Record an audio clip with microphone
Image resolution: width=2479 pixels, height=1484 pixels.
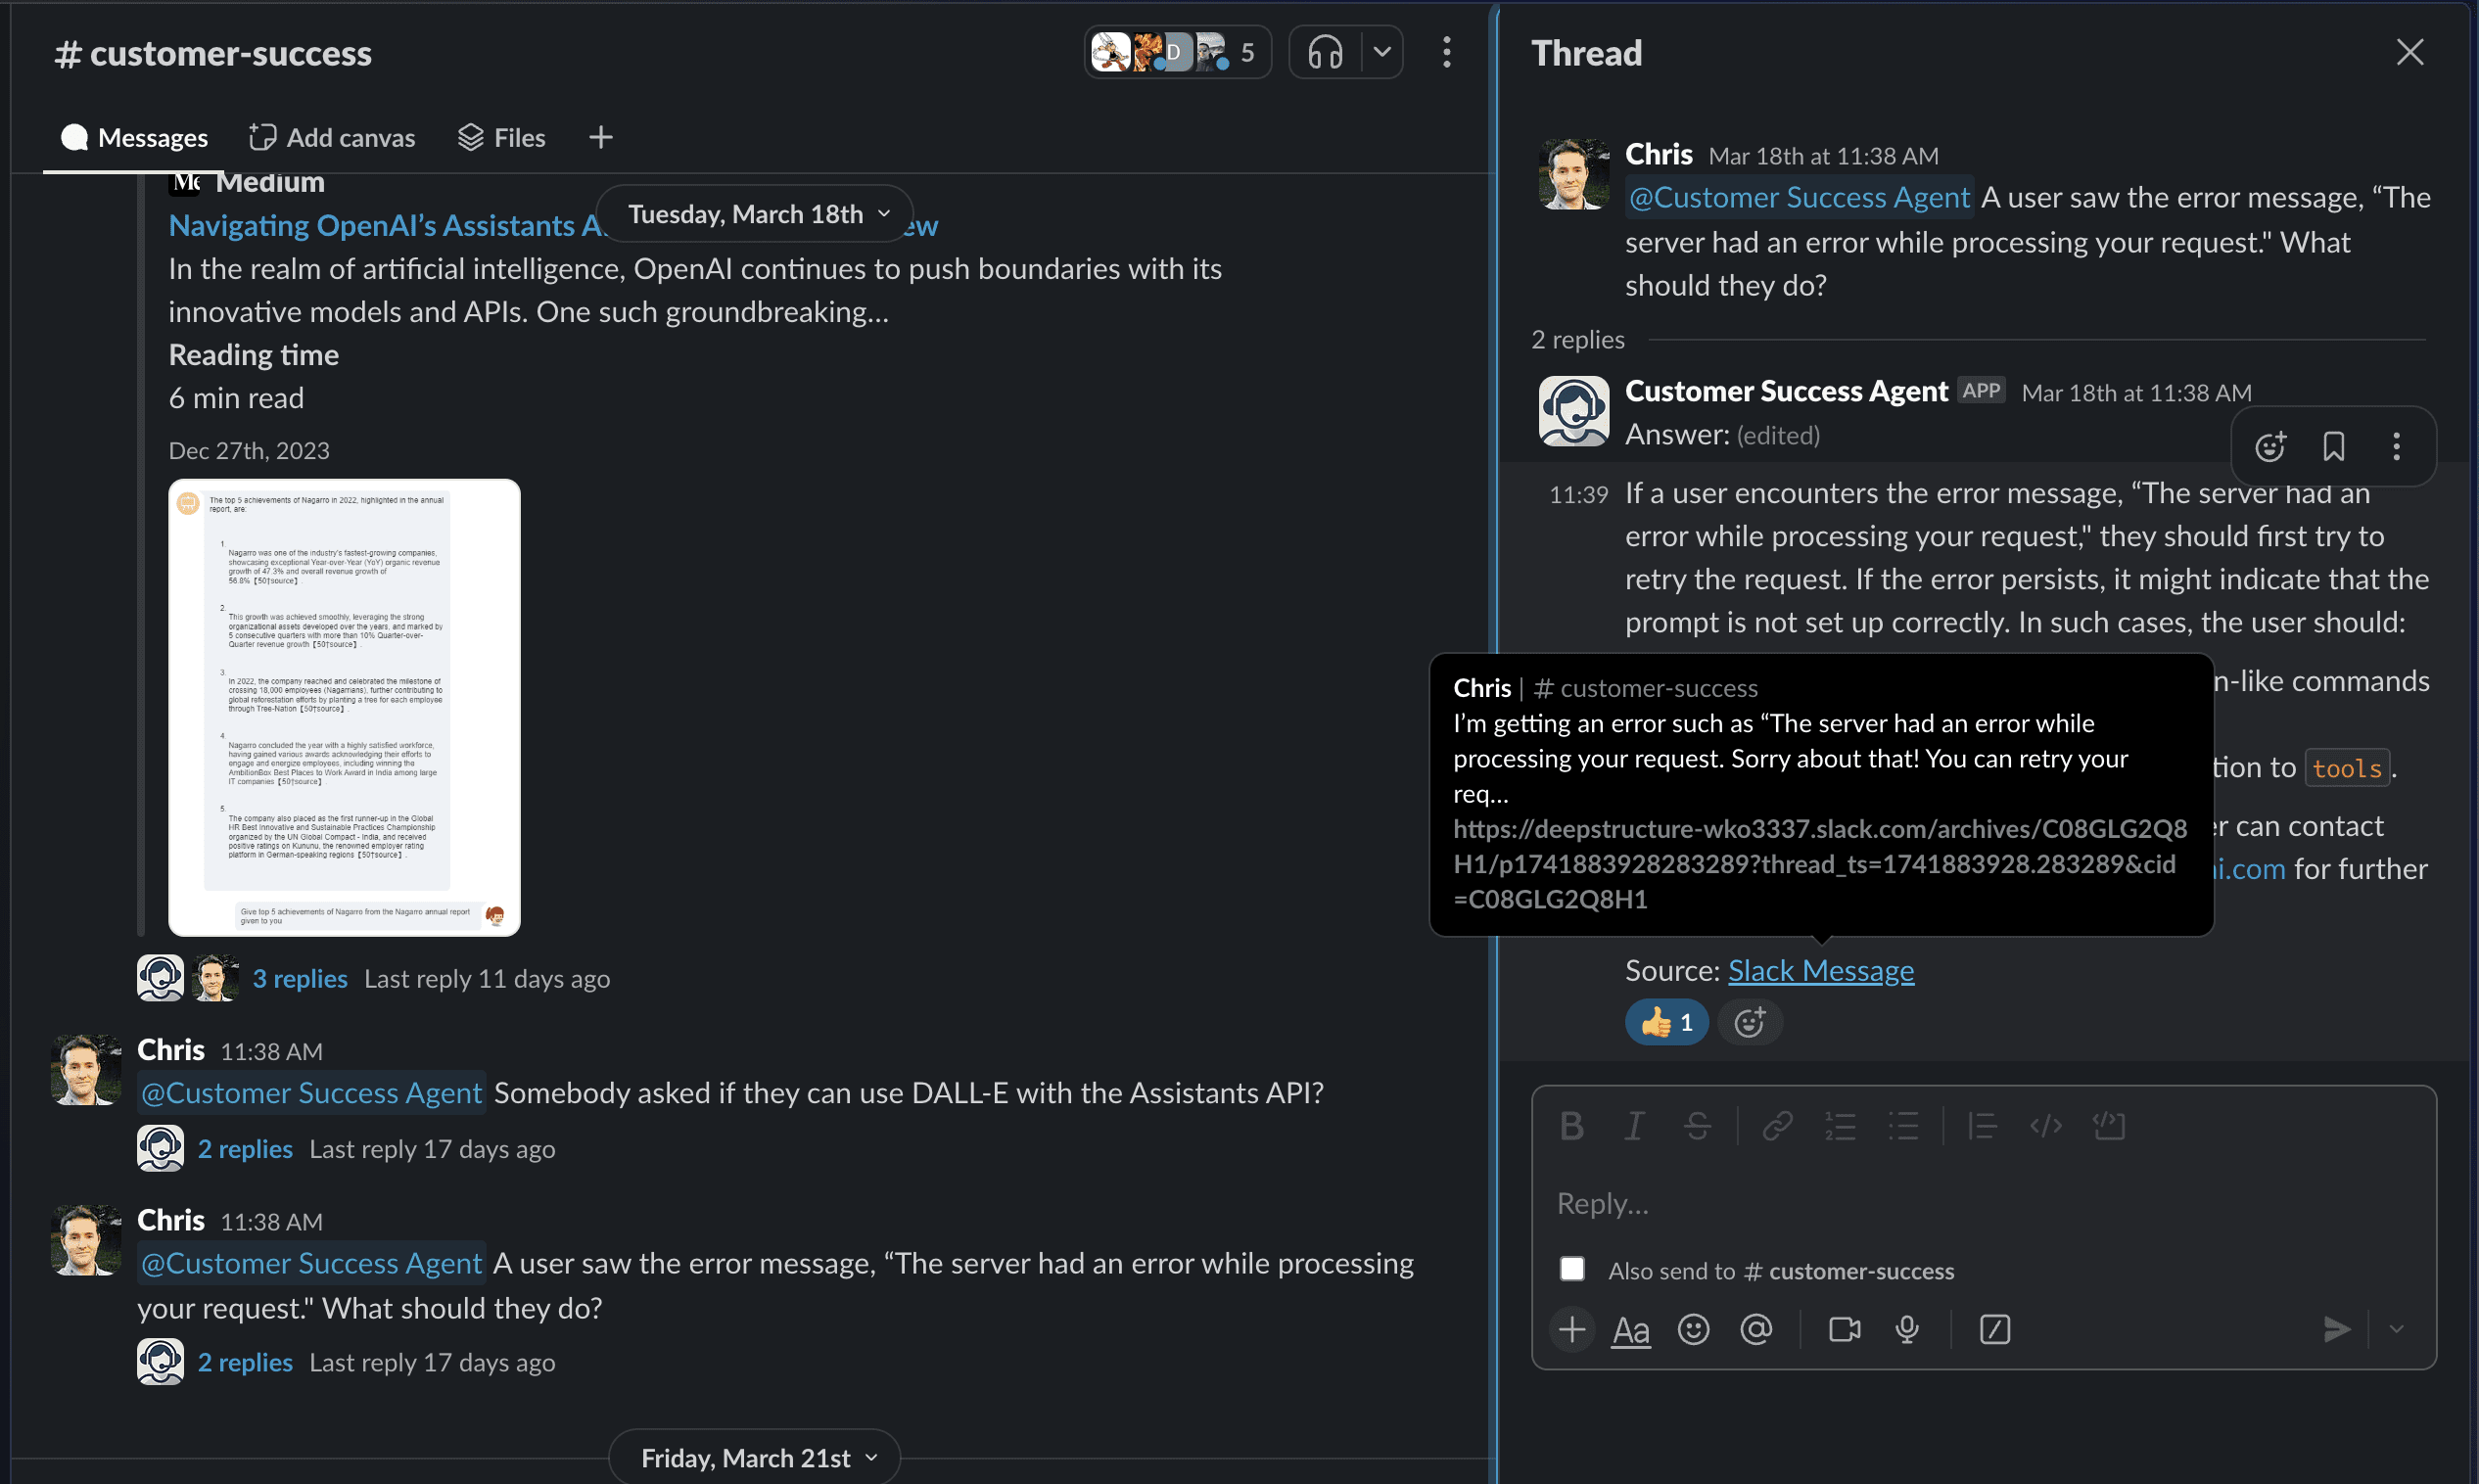pyautogui.click(x=1907, y=1330)
